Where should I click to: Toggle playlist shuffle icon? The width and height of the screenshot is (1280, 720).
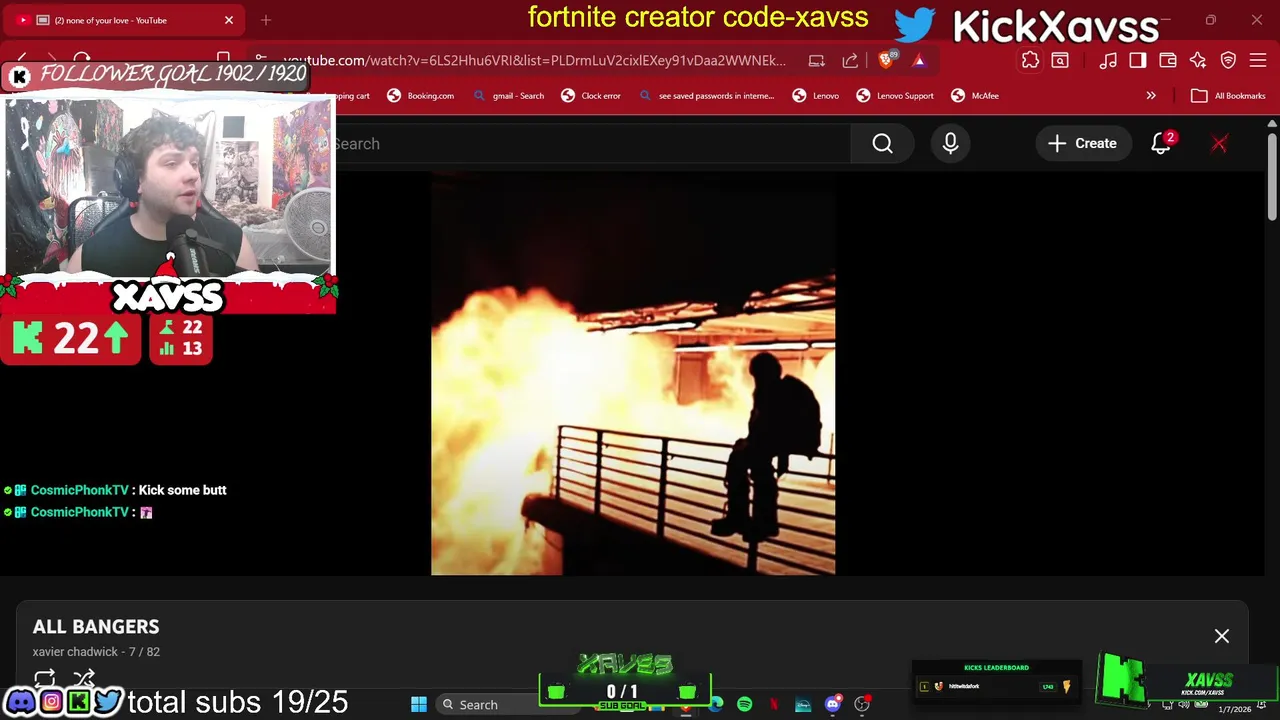(x=84, y=678)
